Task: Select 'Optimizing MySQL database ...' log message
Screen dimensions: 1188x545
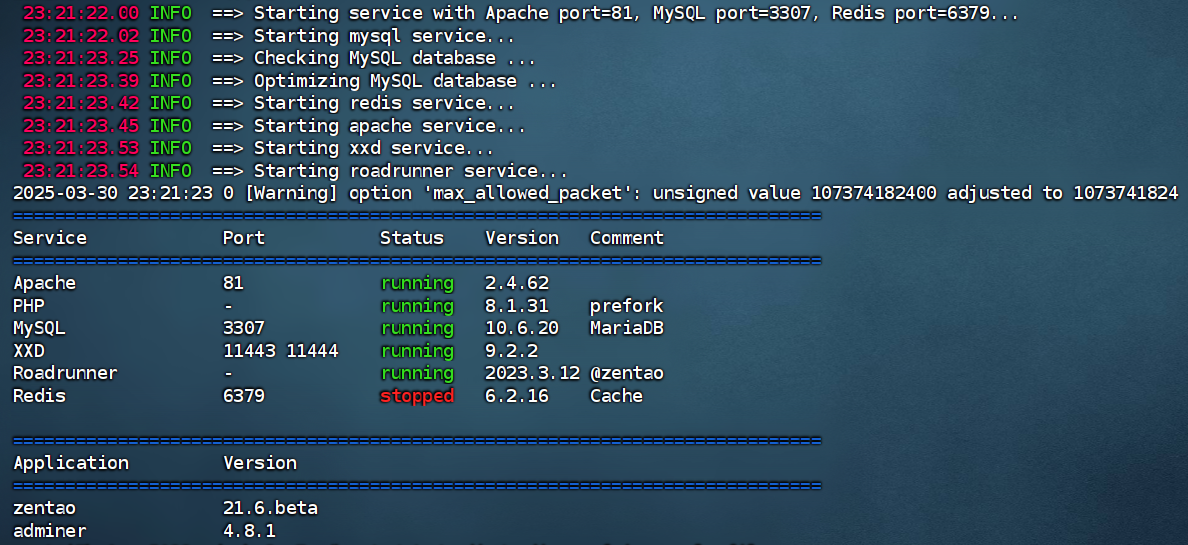Action: coord(405,80)
